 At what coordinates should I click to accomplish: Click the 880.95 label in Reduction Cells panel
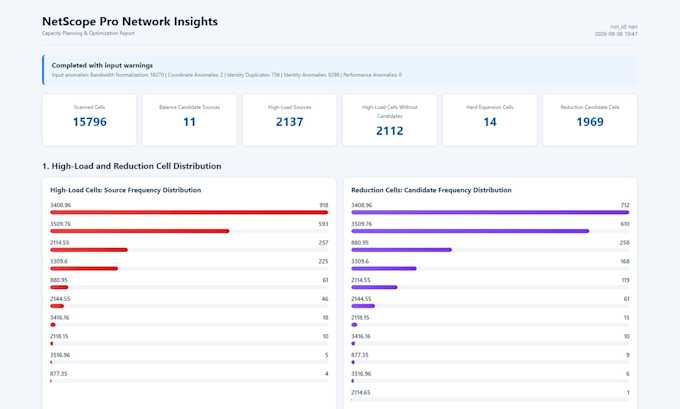point(360,242)
